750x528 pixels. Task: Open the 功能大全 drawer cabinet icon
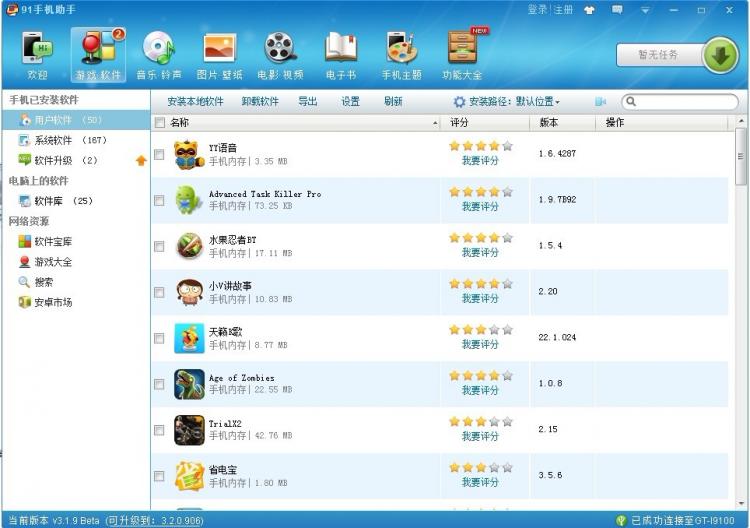[x=462, y=47]
